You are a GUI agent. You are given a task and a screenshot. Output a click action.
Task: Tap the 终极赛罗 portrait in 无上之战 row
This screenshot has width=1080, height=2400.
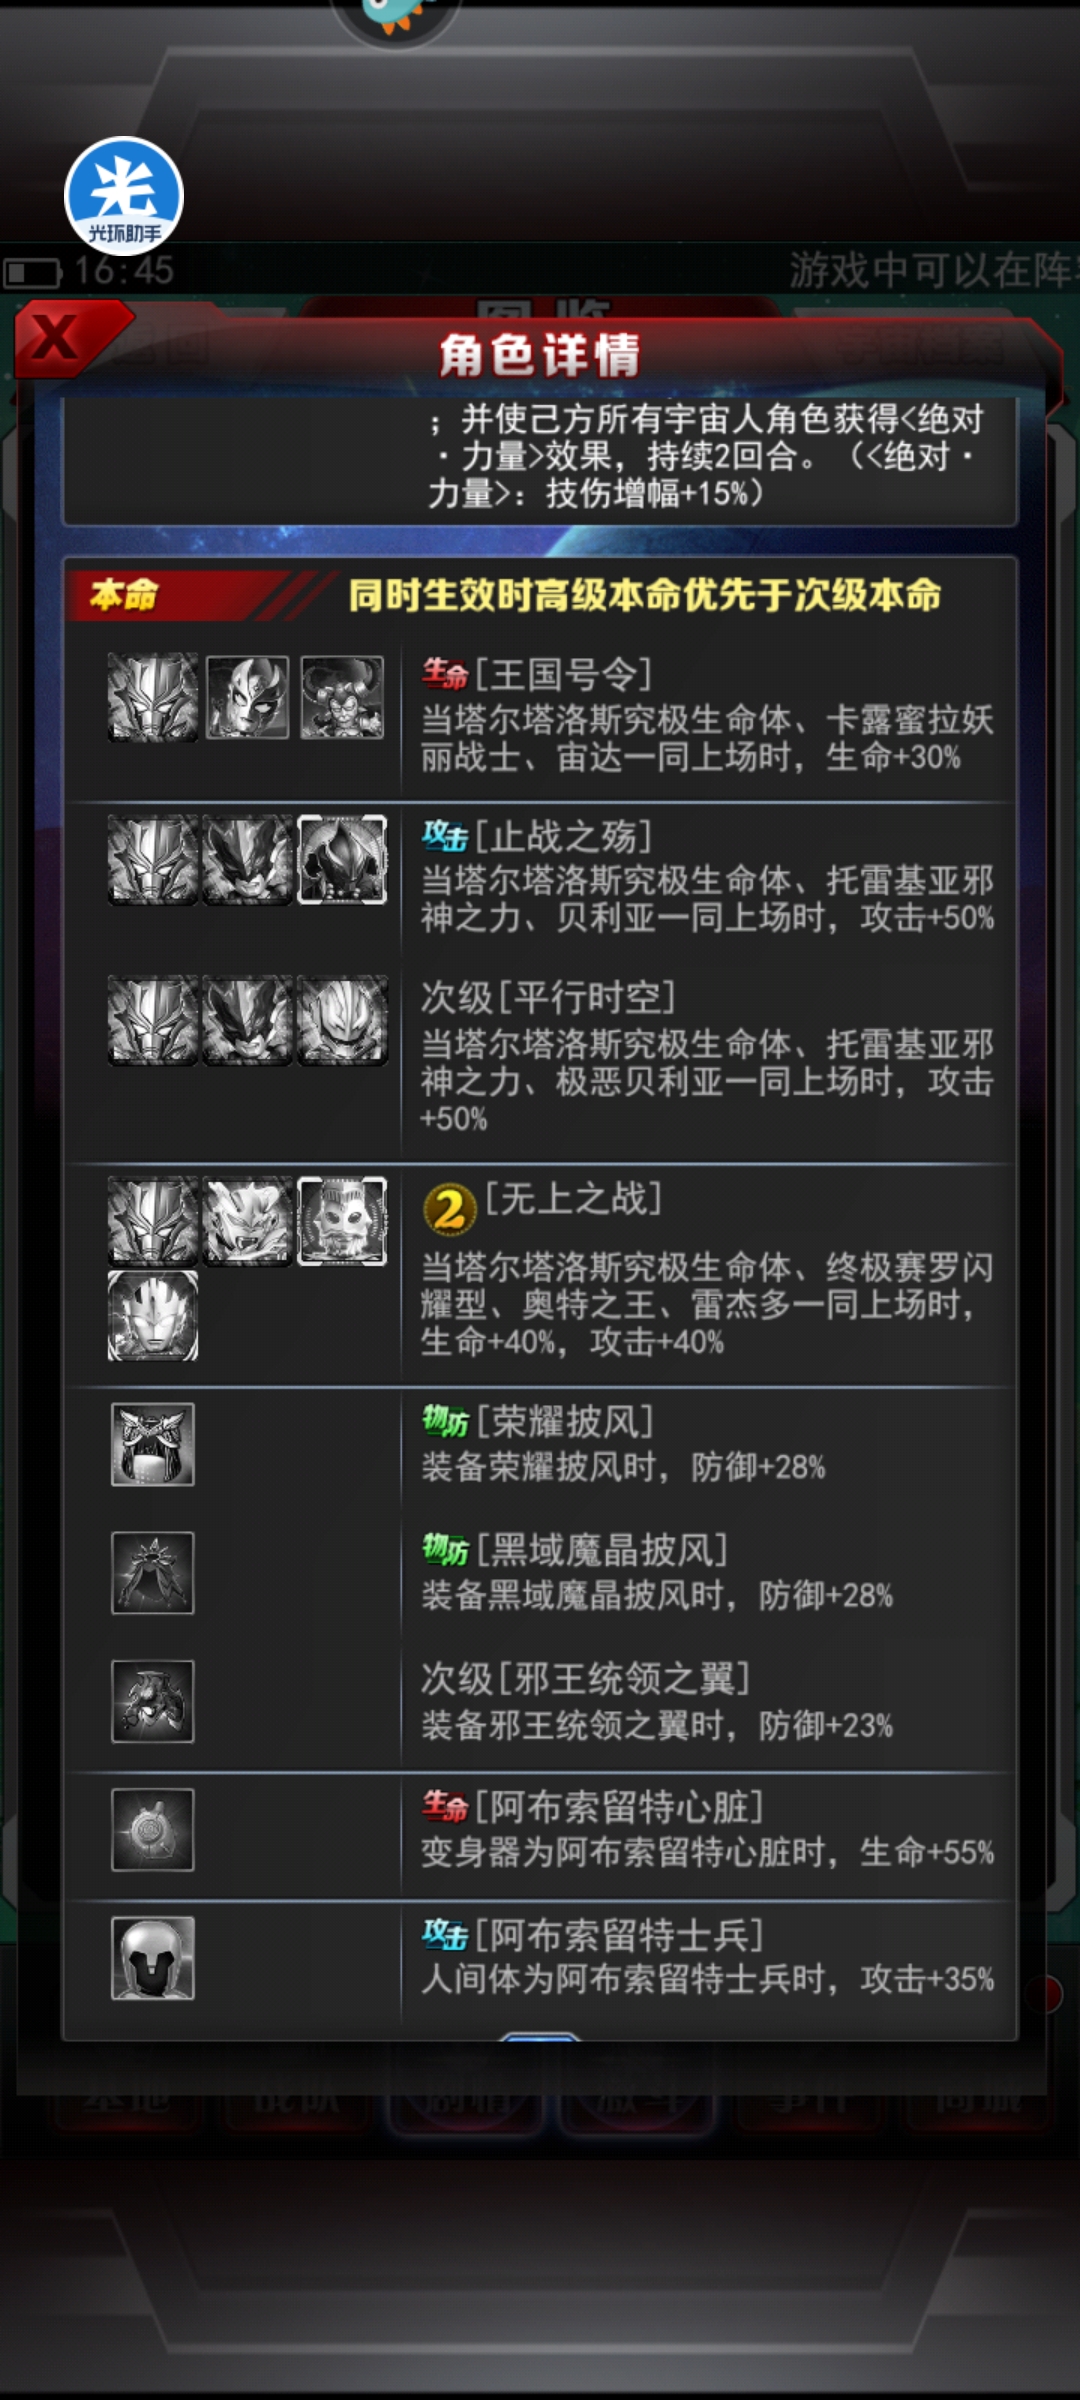[248, 1221]
